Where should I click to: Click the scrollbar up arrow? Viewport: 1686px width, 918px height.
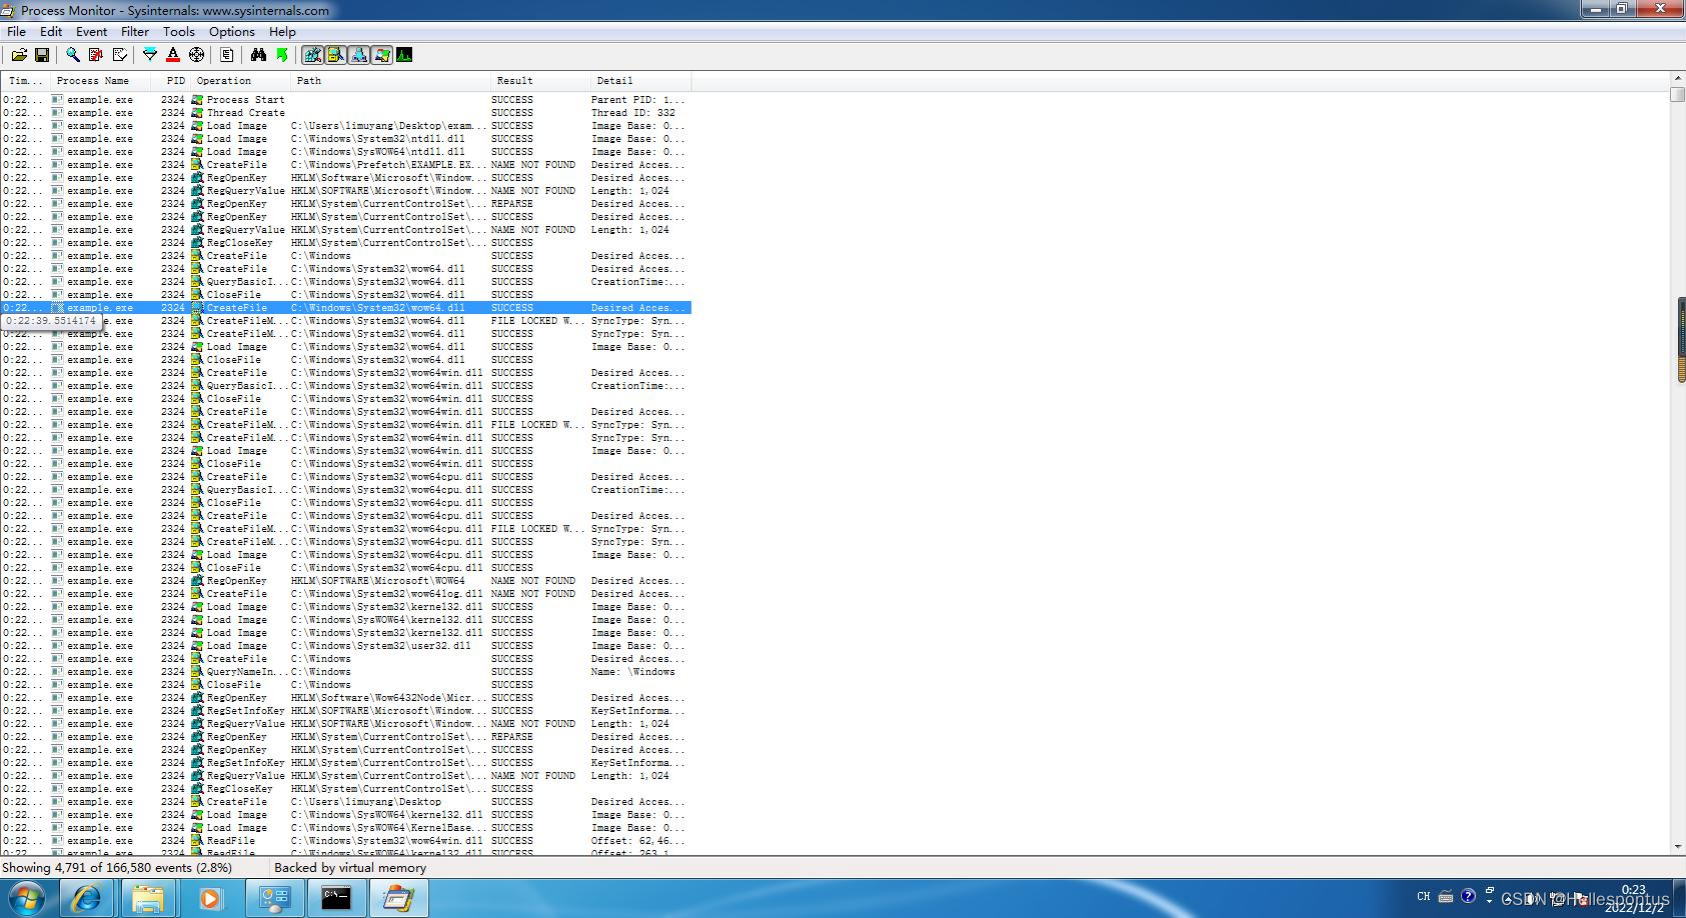click(x=1677, y=78)
